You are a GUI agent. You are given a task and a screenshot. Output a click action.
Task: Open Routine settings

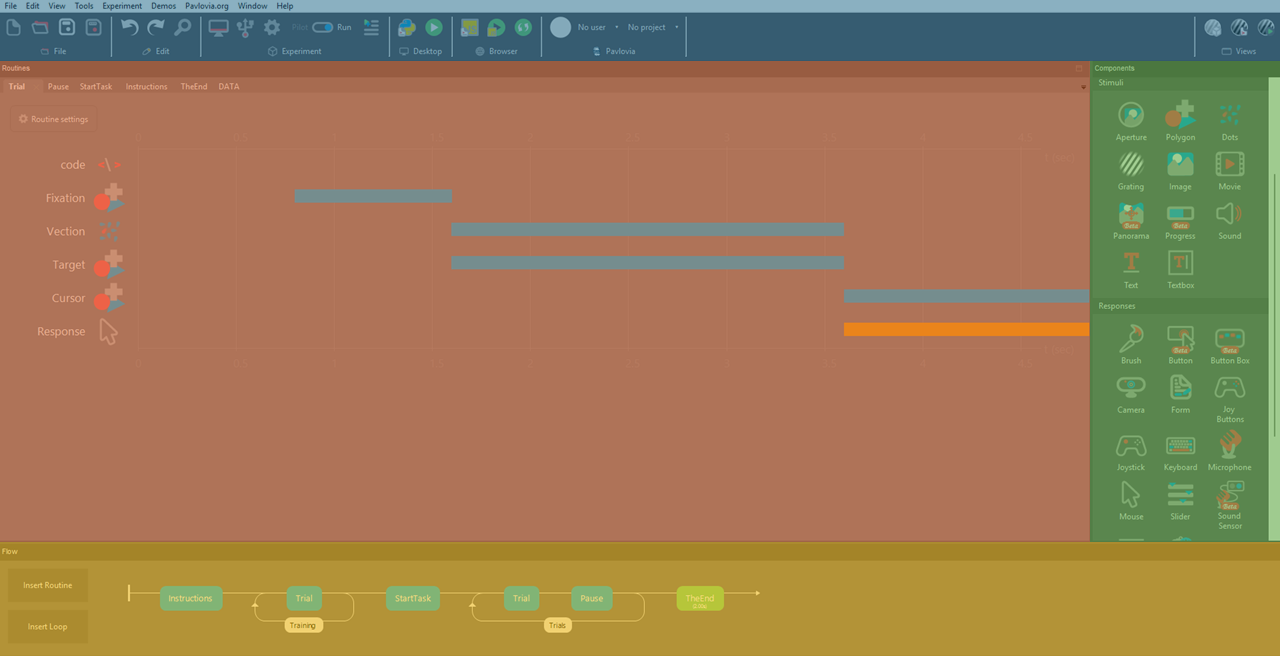pyautogui.click(x=53, y=119)
